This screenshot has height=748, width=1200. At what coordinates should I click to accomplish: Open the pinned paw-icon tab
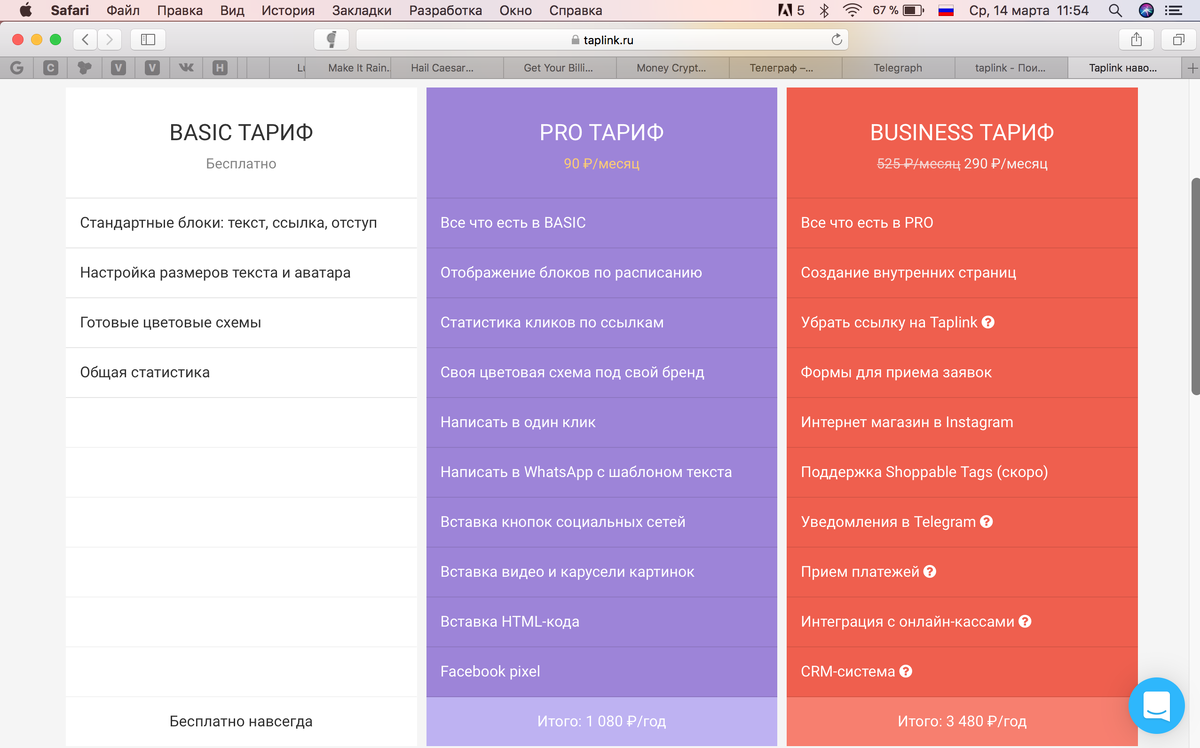pos(85,68)
